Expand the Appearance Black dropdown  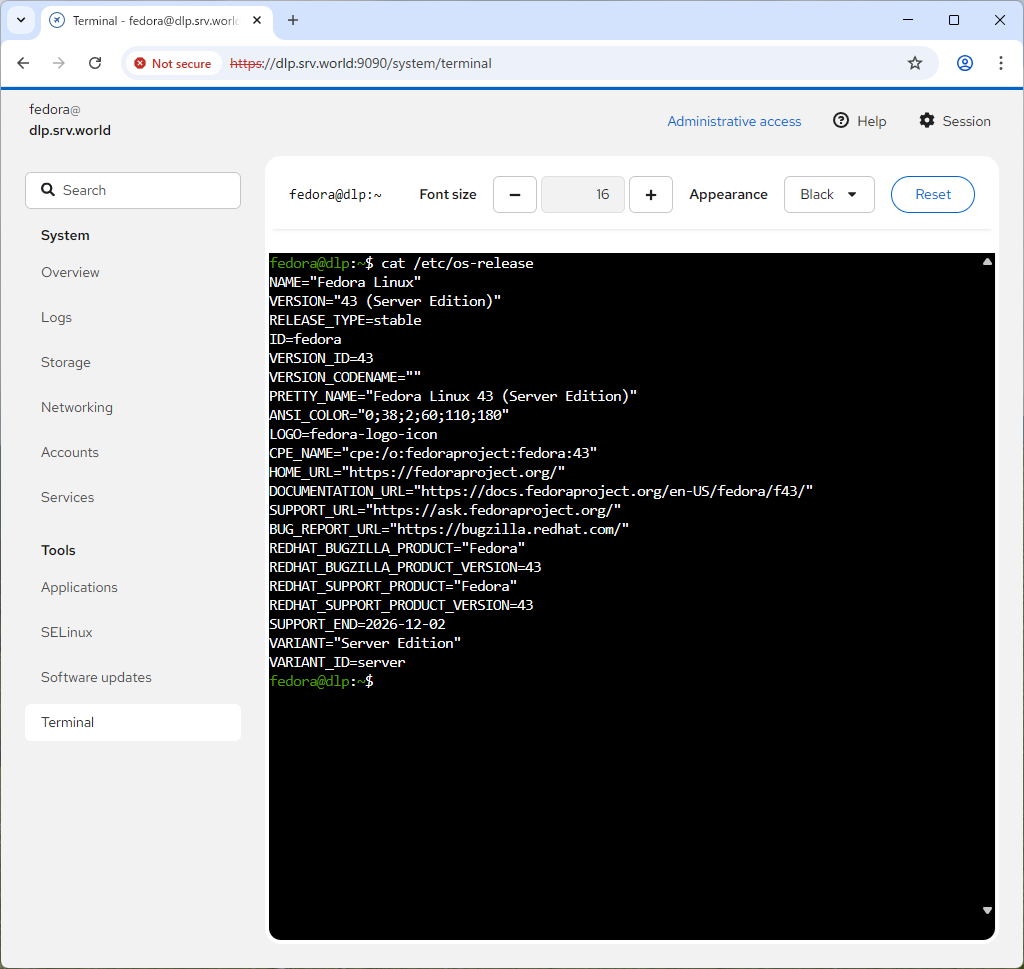pos(829,195)
